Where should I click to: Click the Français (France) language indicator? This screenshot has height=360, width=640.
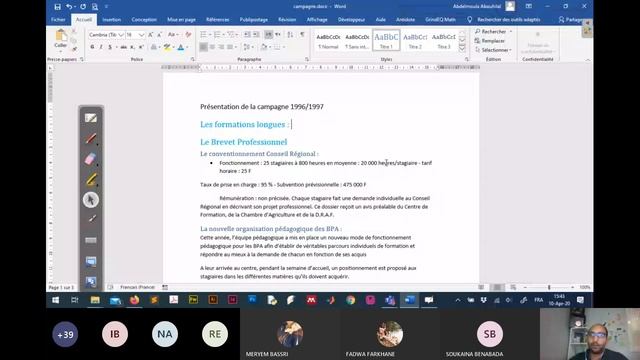tap(137, 287)
